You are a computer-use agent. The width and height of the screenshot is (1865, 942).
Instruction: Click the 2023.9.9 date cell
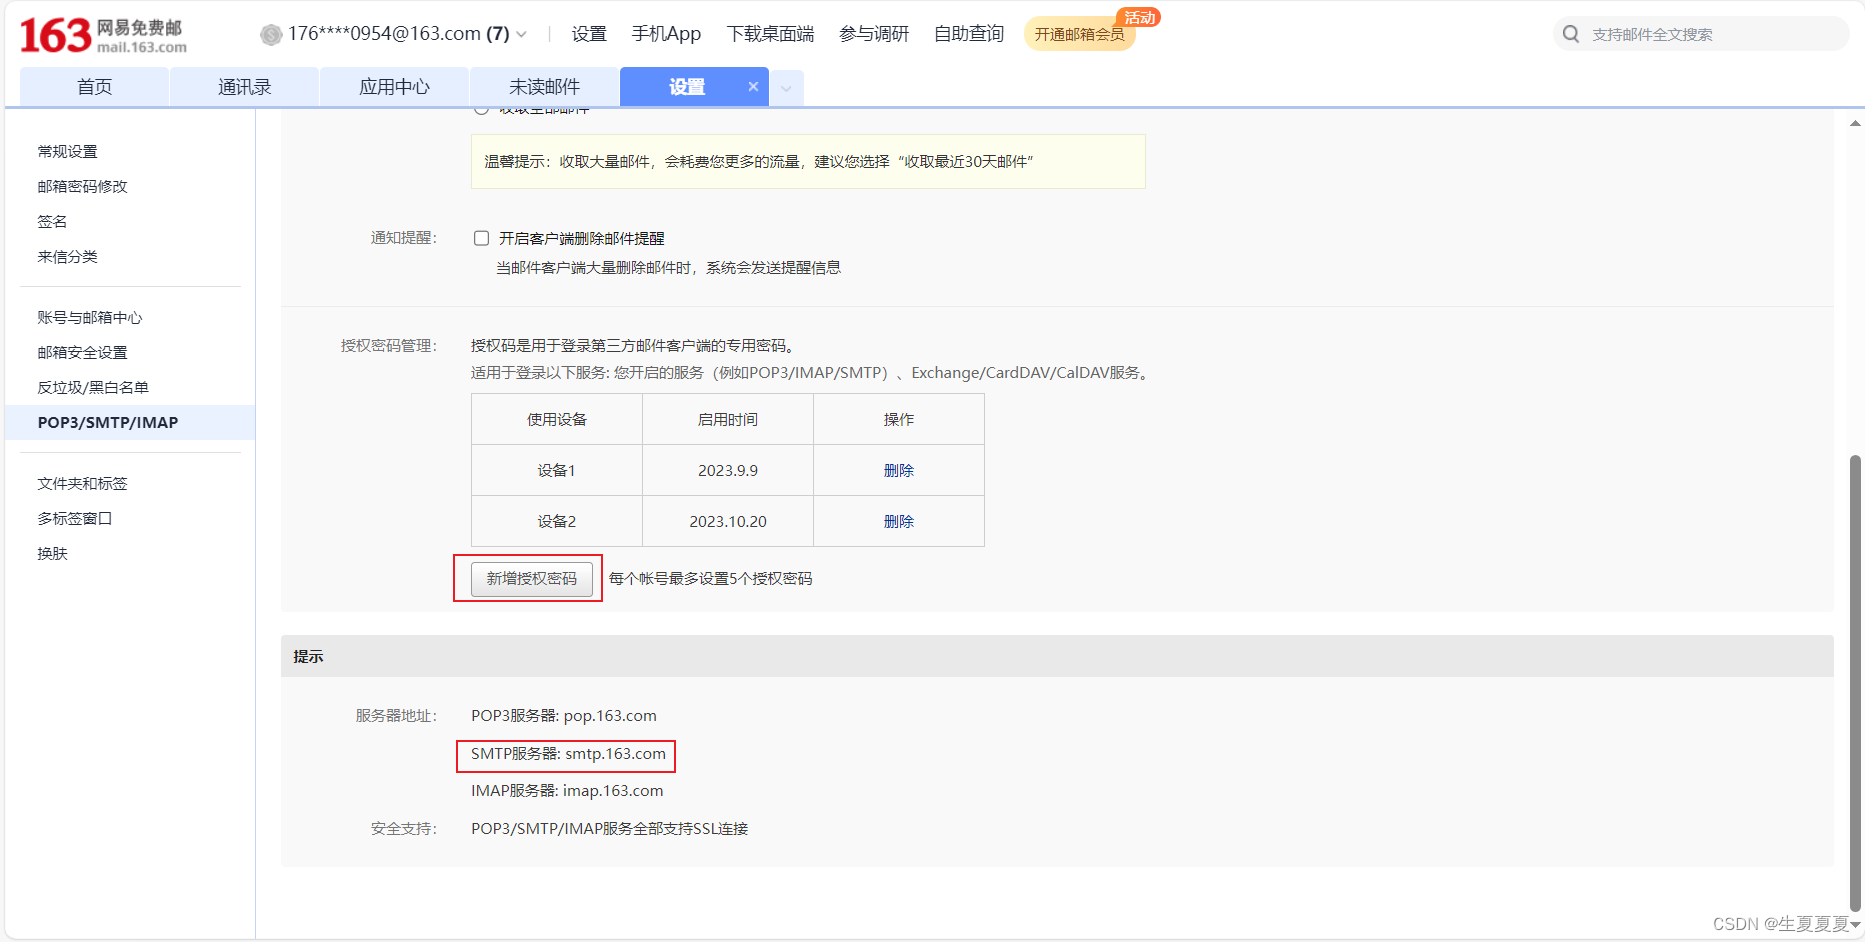tap(728, 470)
